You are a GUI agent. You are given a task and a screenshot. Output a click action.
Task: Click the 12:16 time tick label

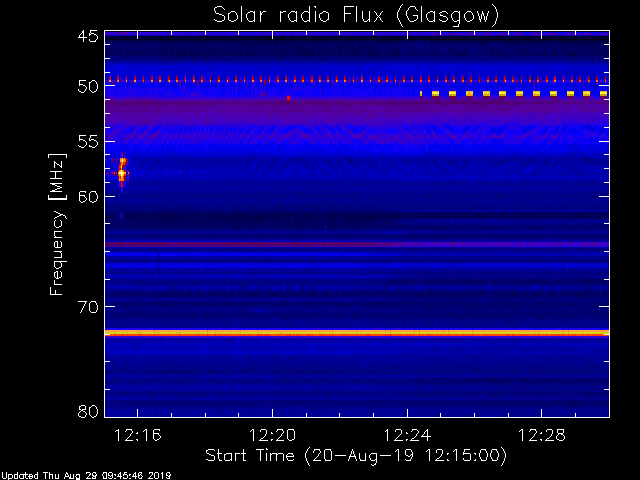click(138, 435)
